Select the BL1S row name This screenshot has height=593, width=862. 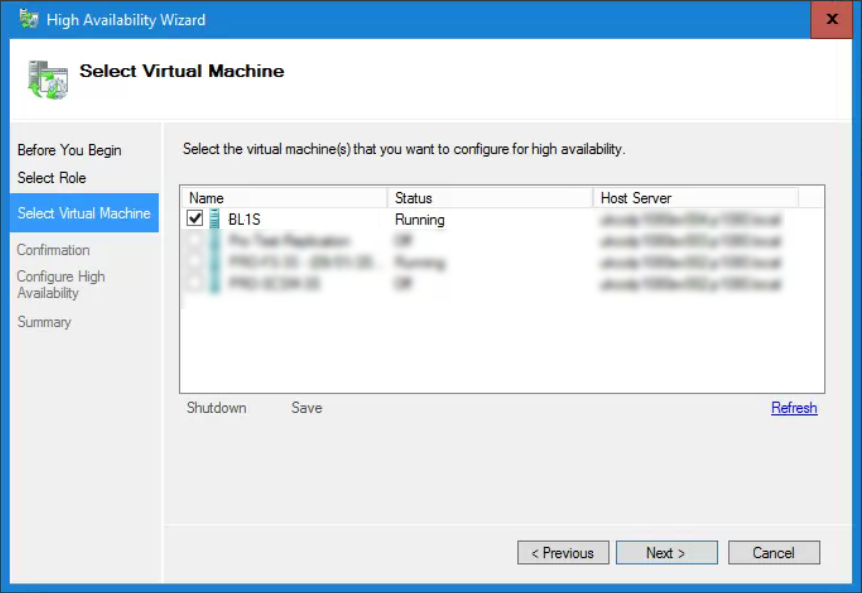tap(245, 219)
